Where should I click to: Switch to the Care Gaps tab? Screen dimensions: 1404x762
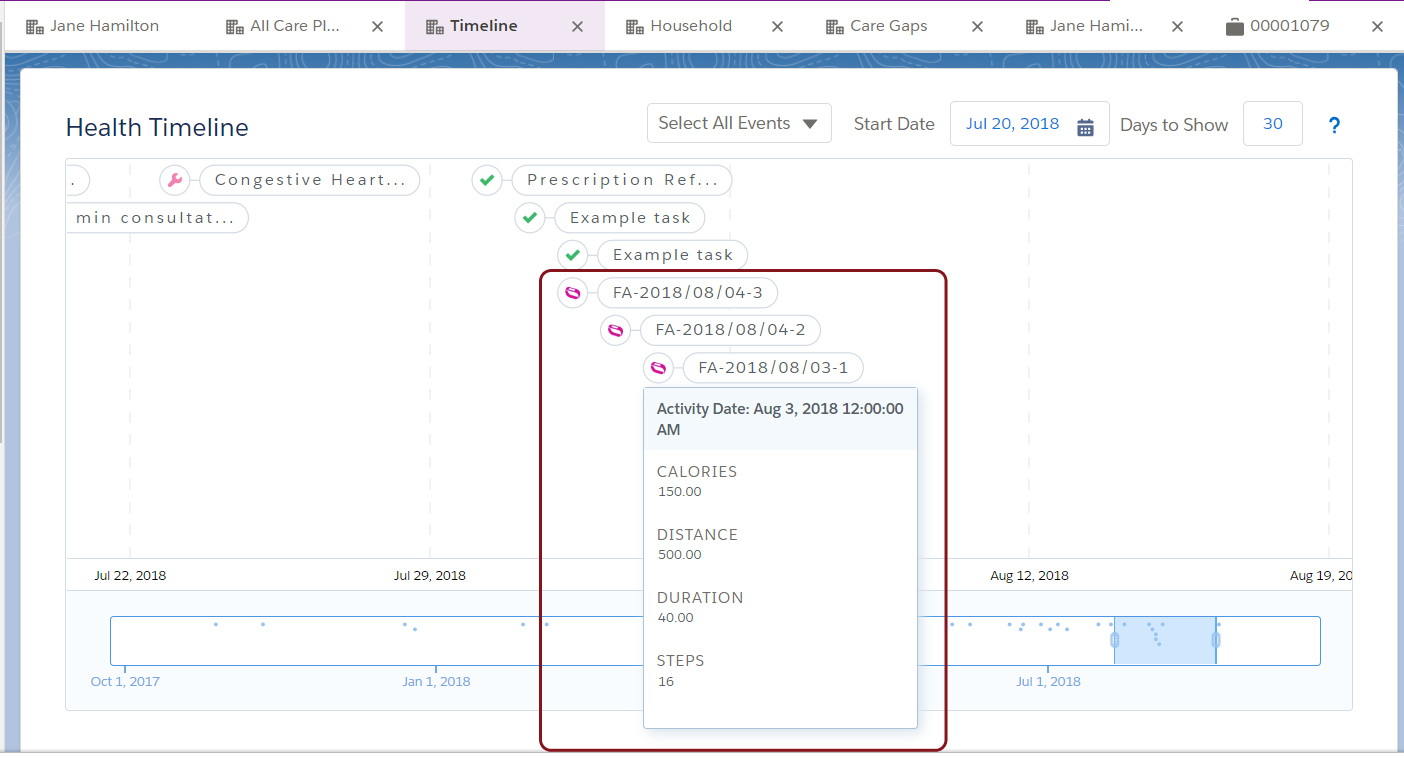point(888,25)
